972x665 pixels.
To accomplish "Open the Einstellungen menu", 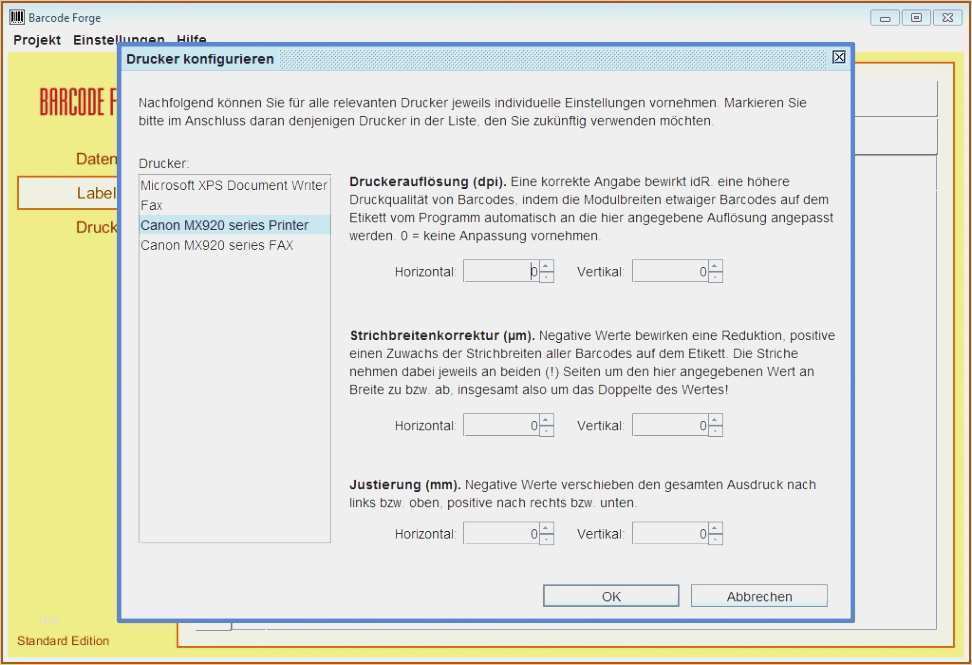I will [118, 40].
